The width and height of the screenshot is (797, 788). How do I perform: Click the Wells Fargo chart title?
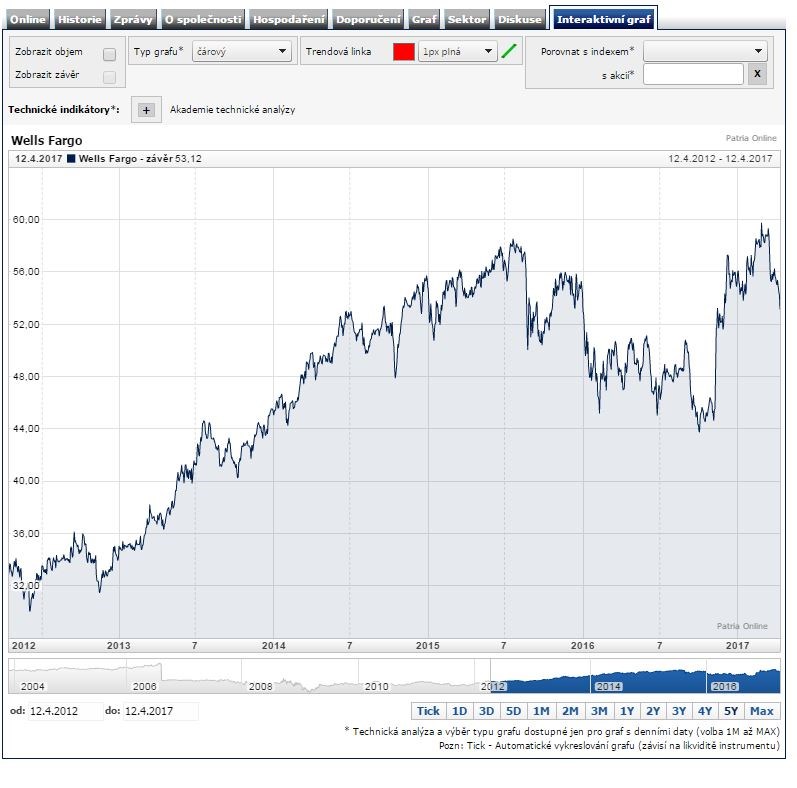click(47, 140)
